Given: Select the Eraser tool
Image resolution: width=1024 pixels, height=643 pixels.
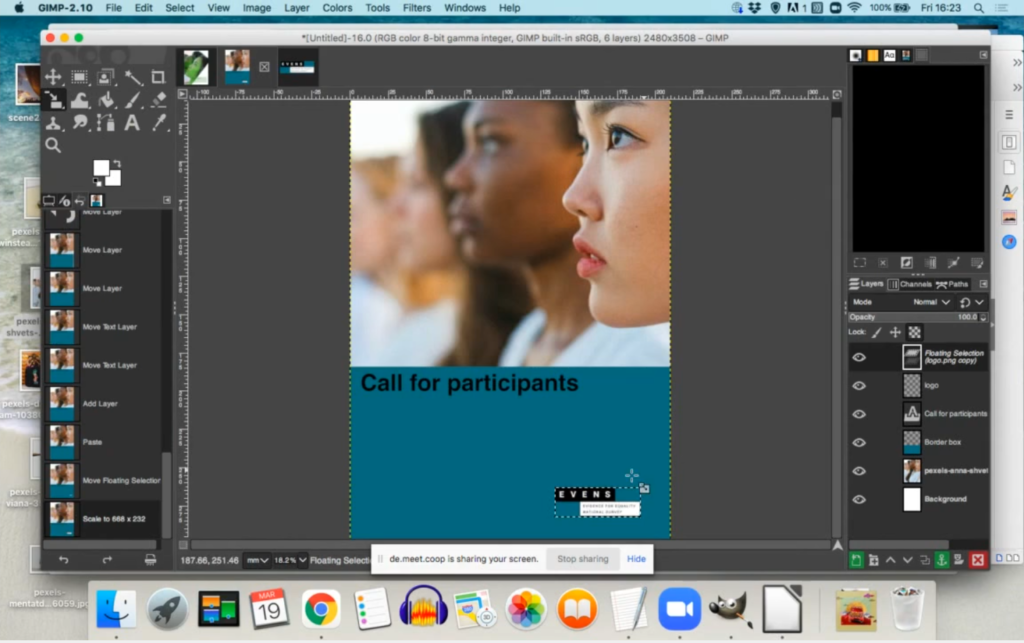Looking at the screenshot, I should pyautogui.click(x=159, y=100).
